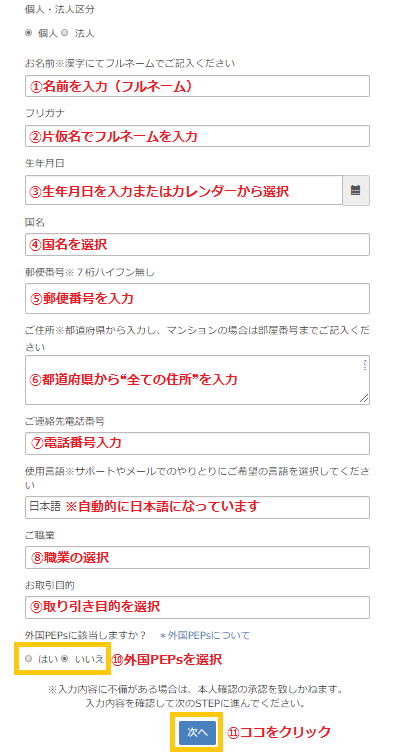The image size is (396, 754).
Task: Select the 法人 radio button
Action: [x=65, y=33]
